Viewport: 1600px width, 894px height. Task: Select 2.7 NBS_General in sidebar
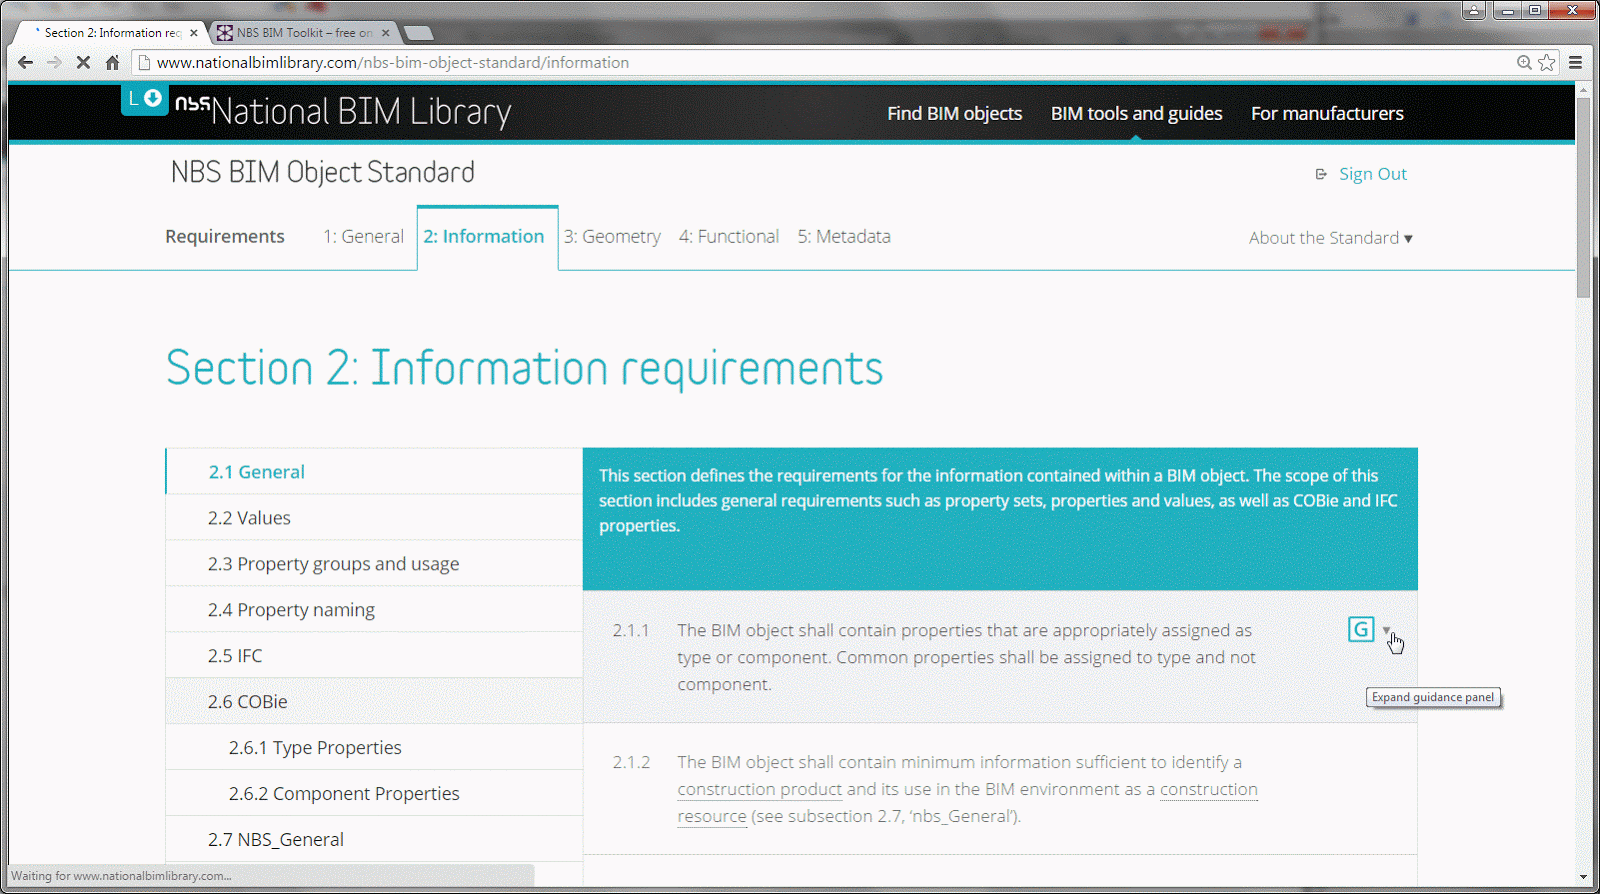click(374, 840)
